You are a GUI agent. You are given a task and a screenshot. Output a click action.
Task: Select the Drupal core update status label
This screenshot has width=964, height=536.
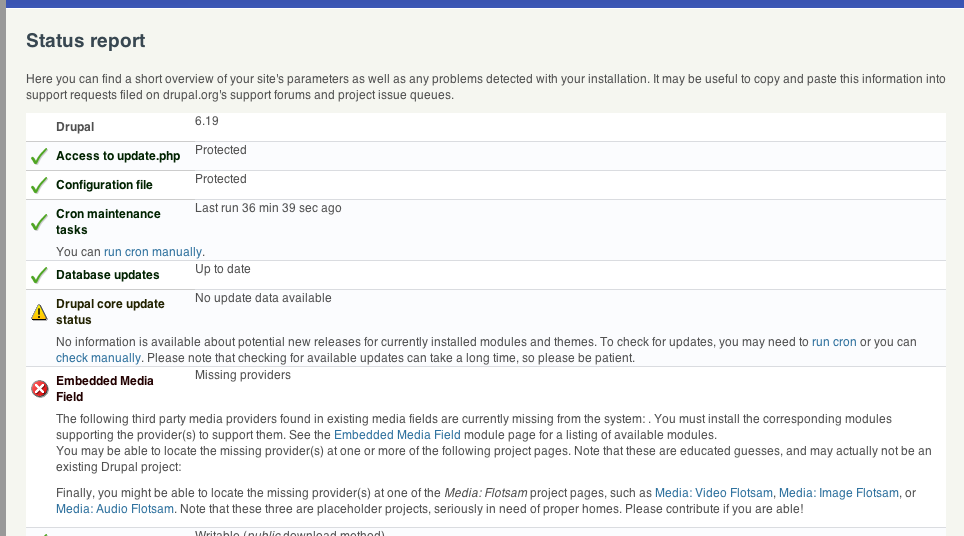point(110,312)
